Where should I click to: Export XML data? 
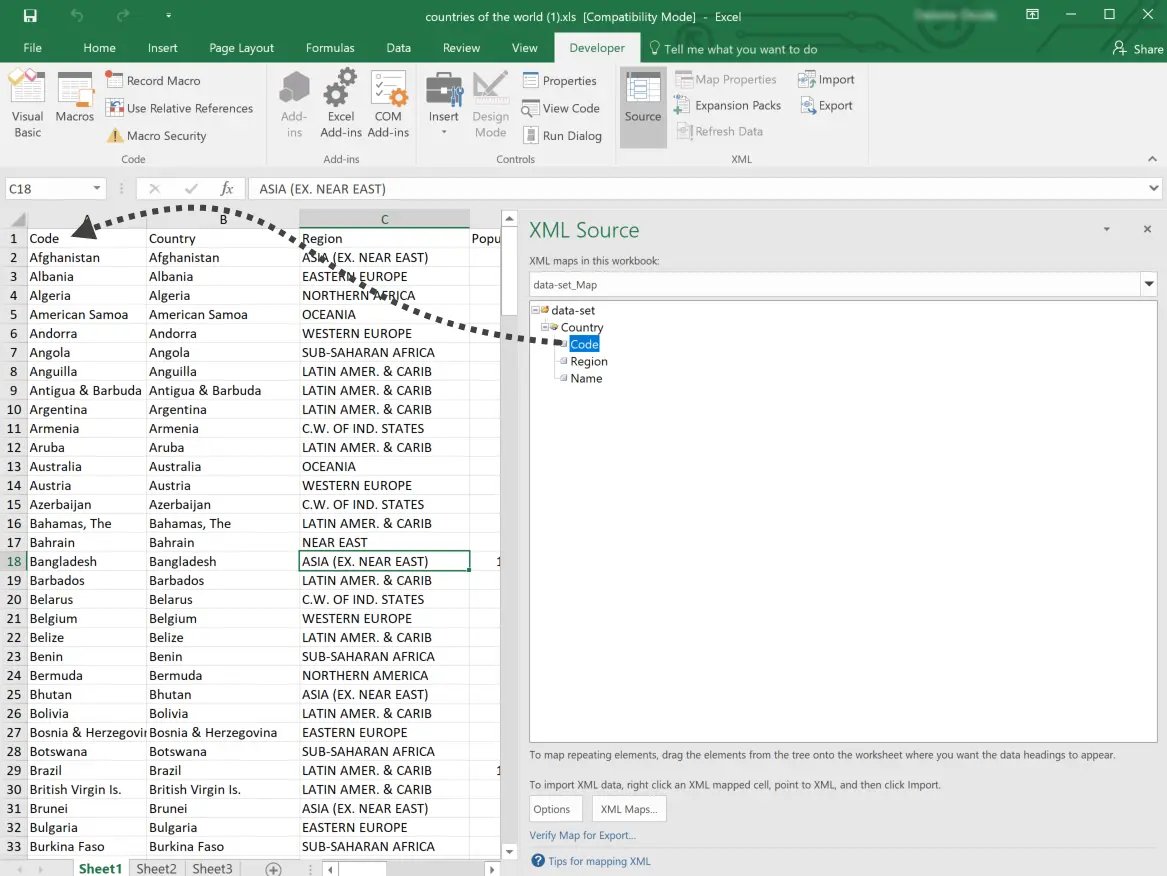pyautogui.click(x=825, y=106)
